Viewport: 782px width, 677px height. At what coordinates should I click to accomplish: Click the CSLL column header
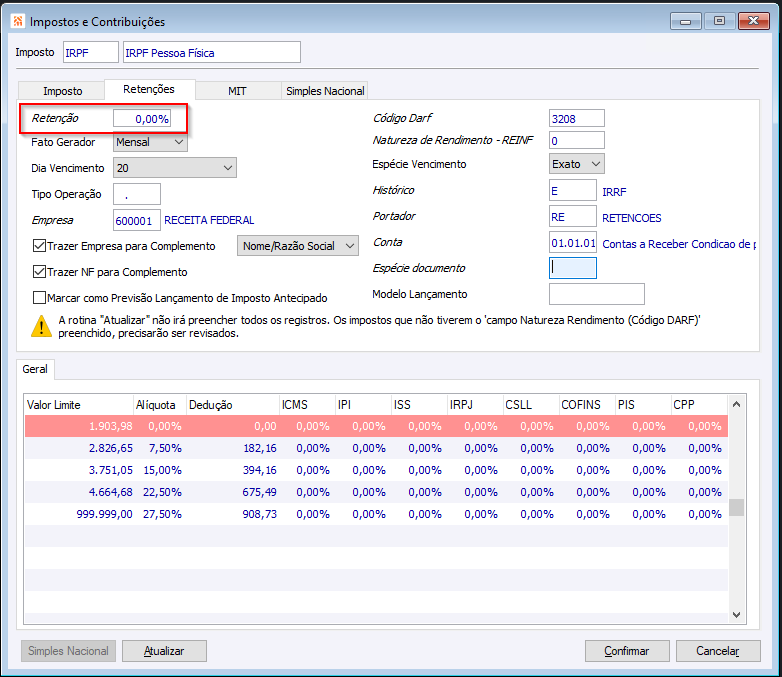(x=532, y=405)
